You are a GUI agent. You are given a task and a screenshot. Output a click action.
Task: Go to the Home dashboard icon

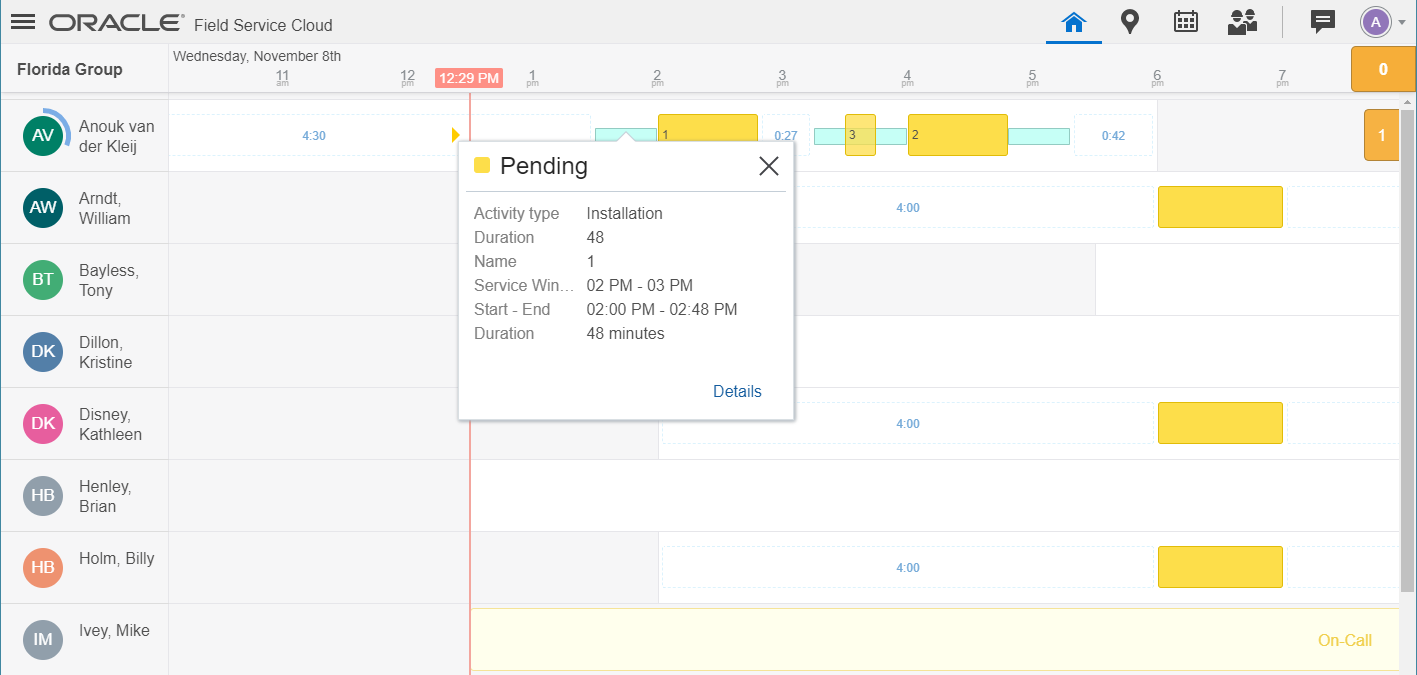pyautogui.click(x=1074, y=22)
